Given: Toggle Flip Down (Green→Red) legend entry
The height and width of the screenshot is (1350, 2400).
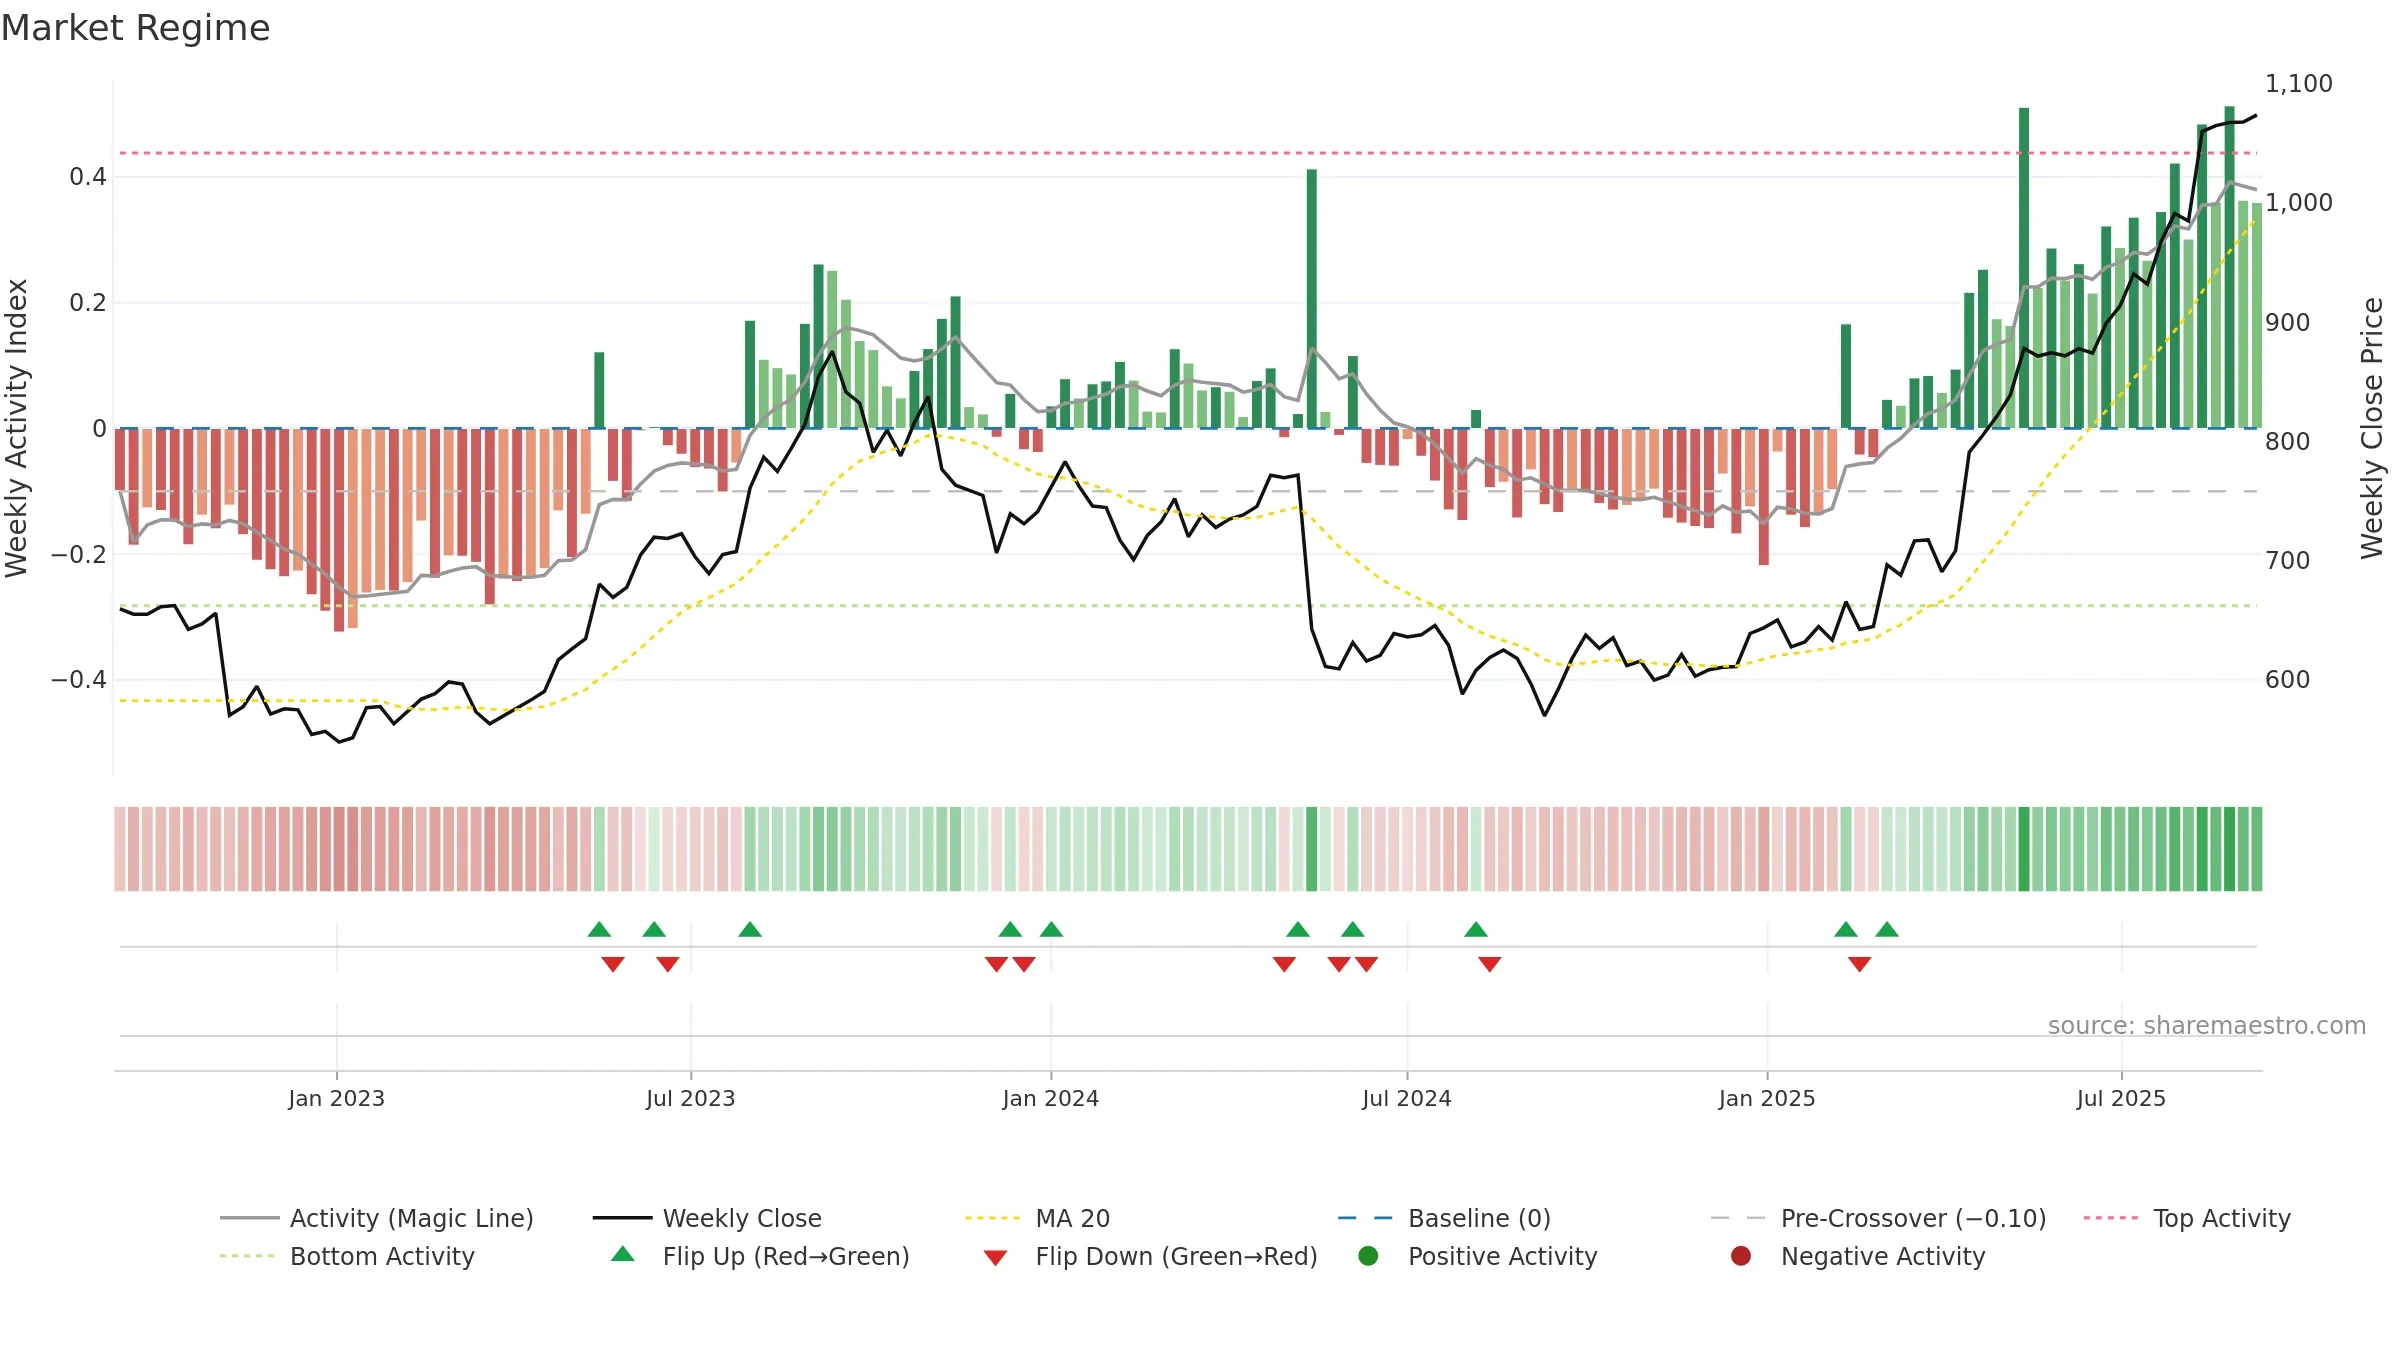Looking at the screenshot, I should (x=1150, y=1256).
